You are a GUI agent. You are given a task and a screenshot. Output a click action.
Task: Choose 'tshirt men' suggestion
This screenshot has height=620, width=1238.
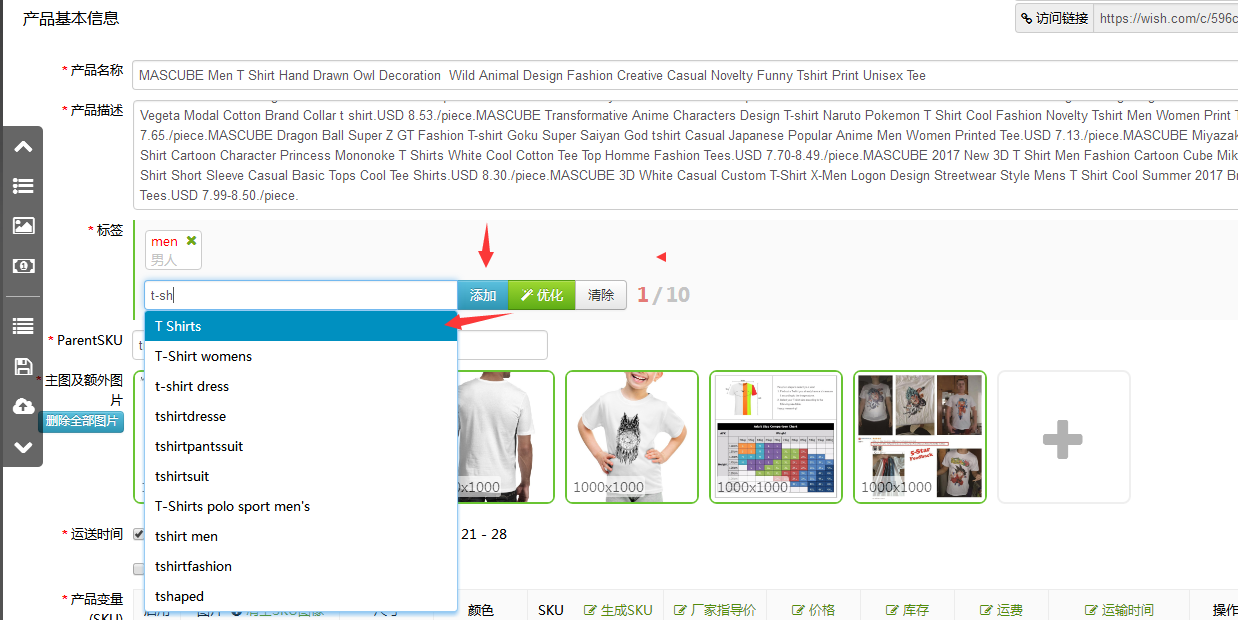coord(301,536)
